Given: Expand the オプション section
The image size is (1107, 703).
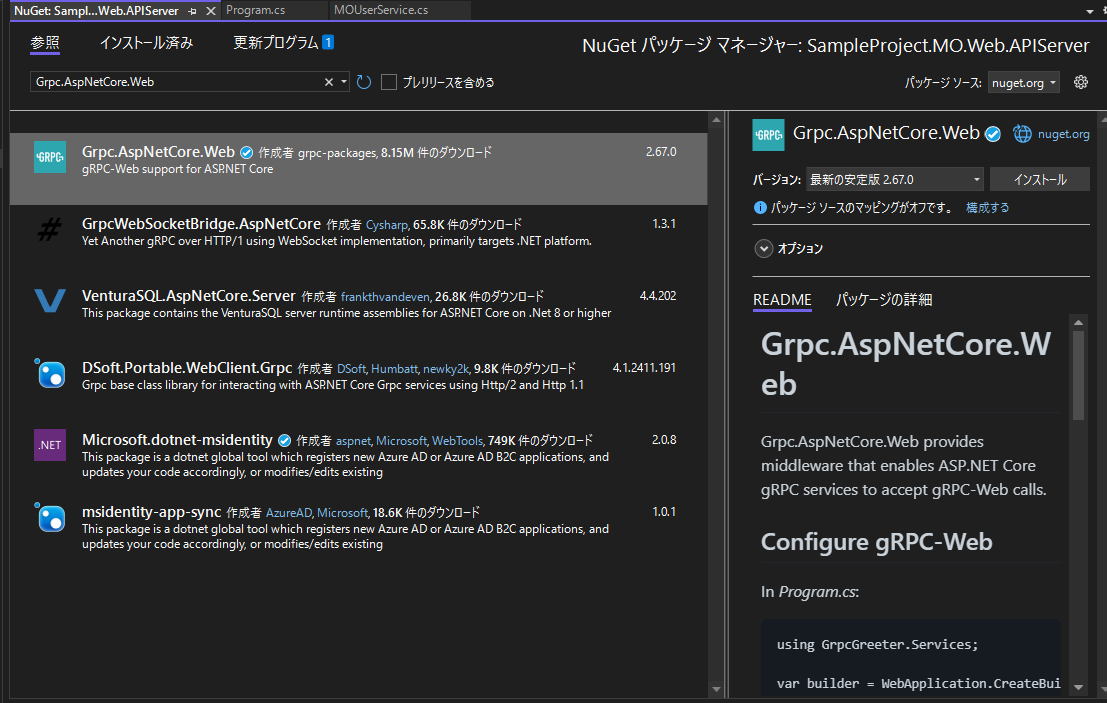Looking at the screenshot, I should (764, 248).
